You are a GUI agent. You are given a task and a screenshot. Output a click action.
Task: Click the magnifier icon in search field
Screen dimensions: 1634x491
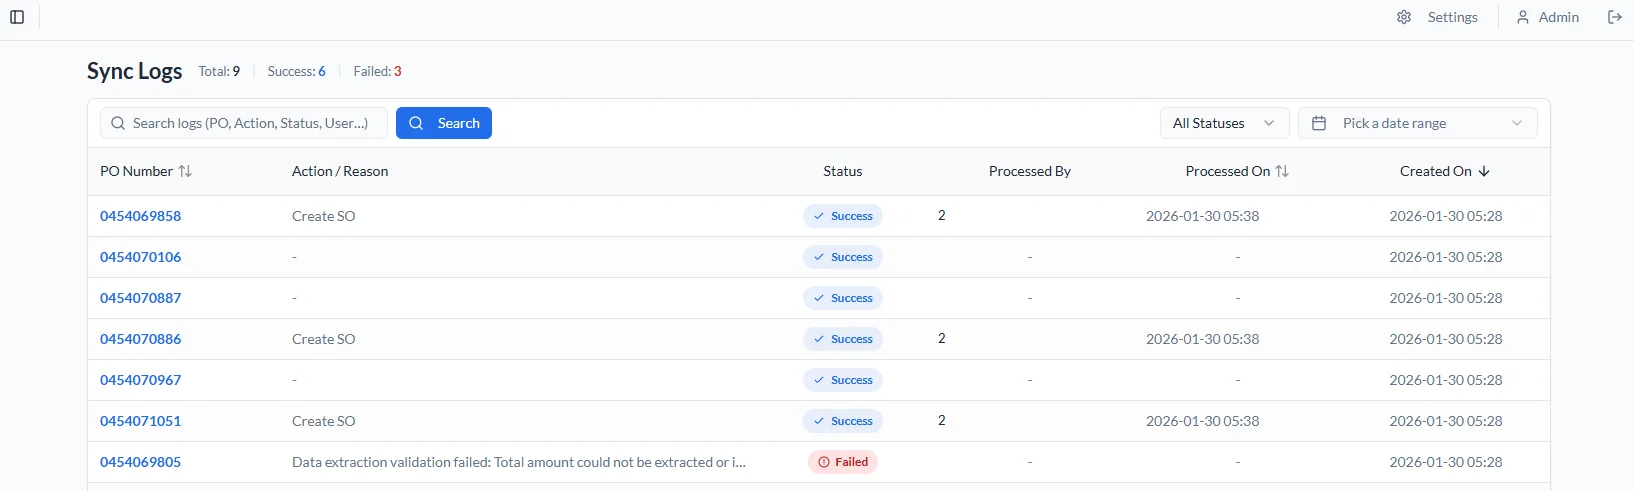point(118,123)
